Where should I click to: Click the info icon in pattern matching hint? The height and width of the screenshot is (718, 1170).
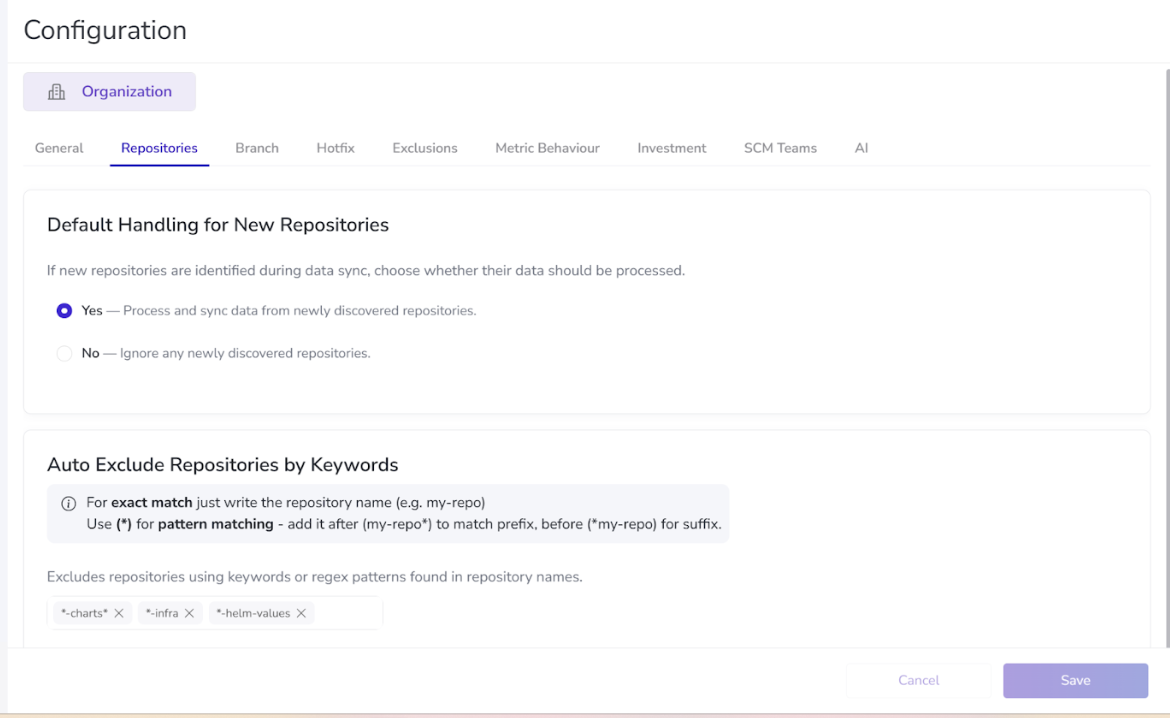[68, 503]
